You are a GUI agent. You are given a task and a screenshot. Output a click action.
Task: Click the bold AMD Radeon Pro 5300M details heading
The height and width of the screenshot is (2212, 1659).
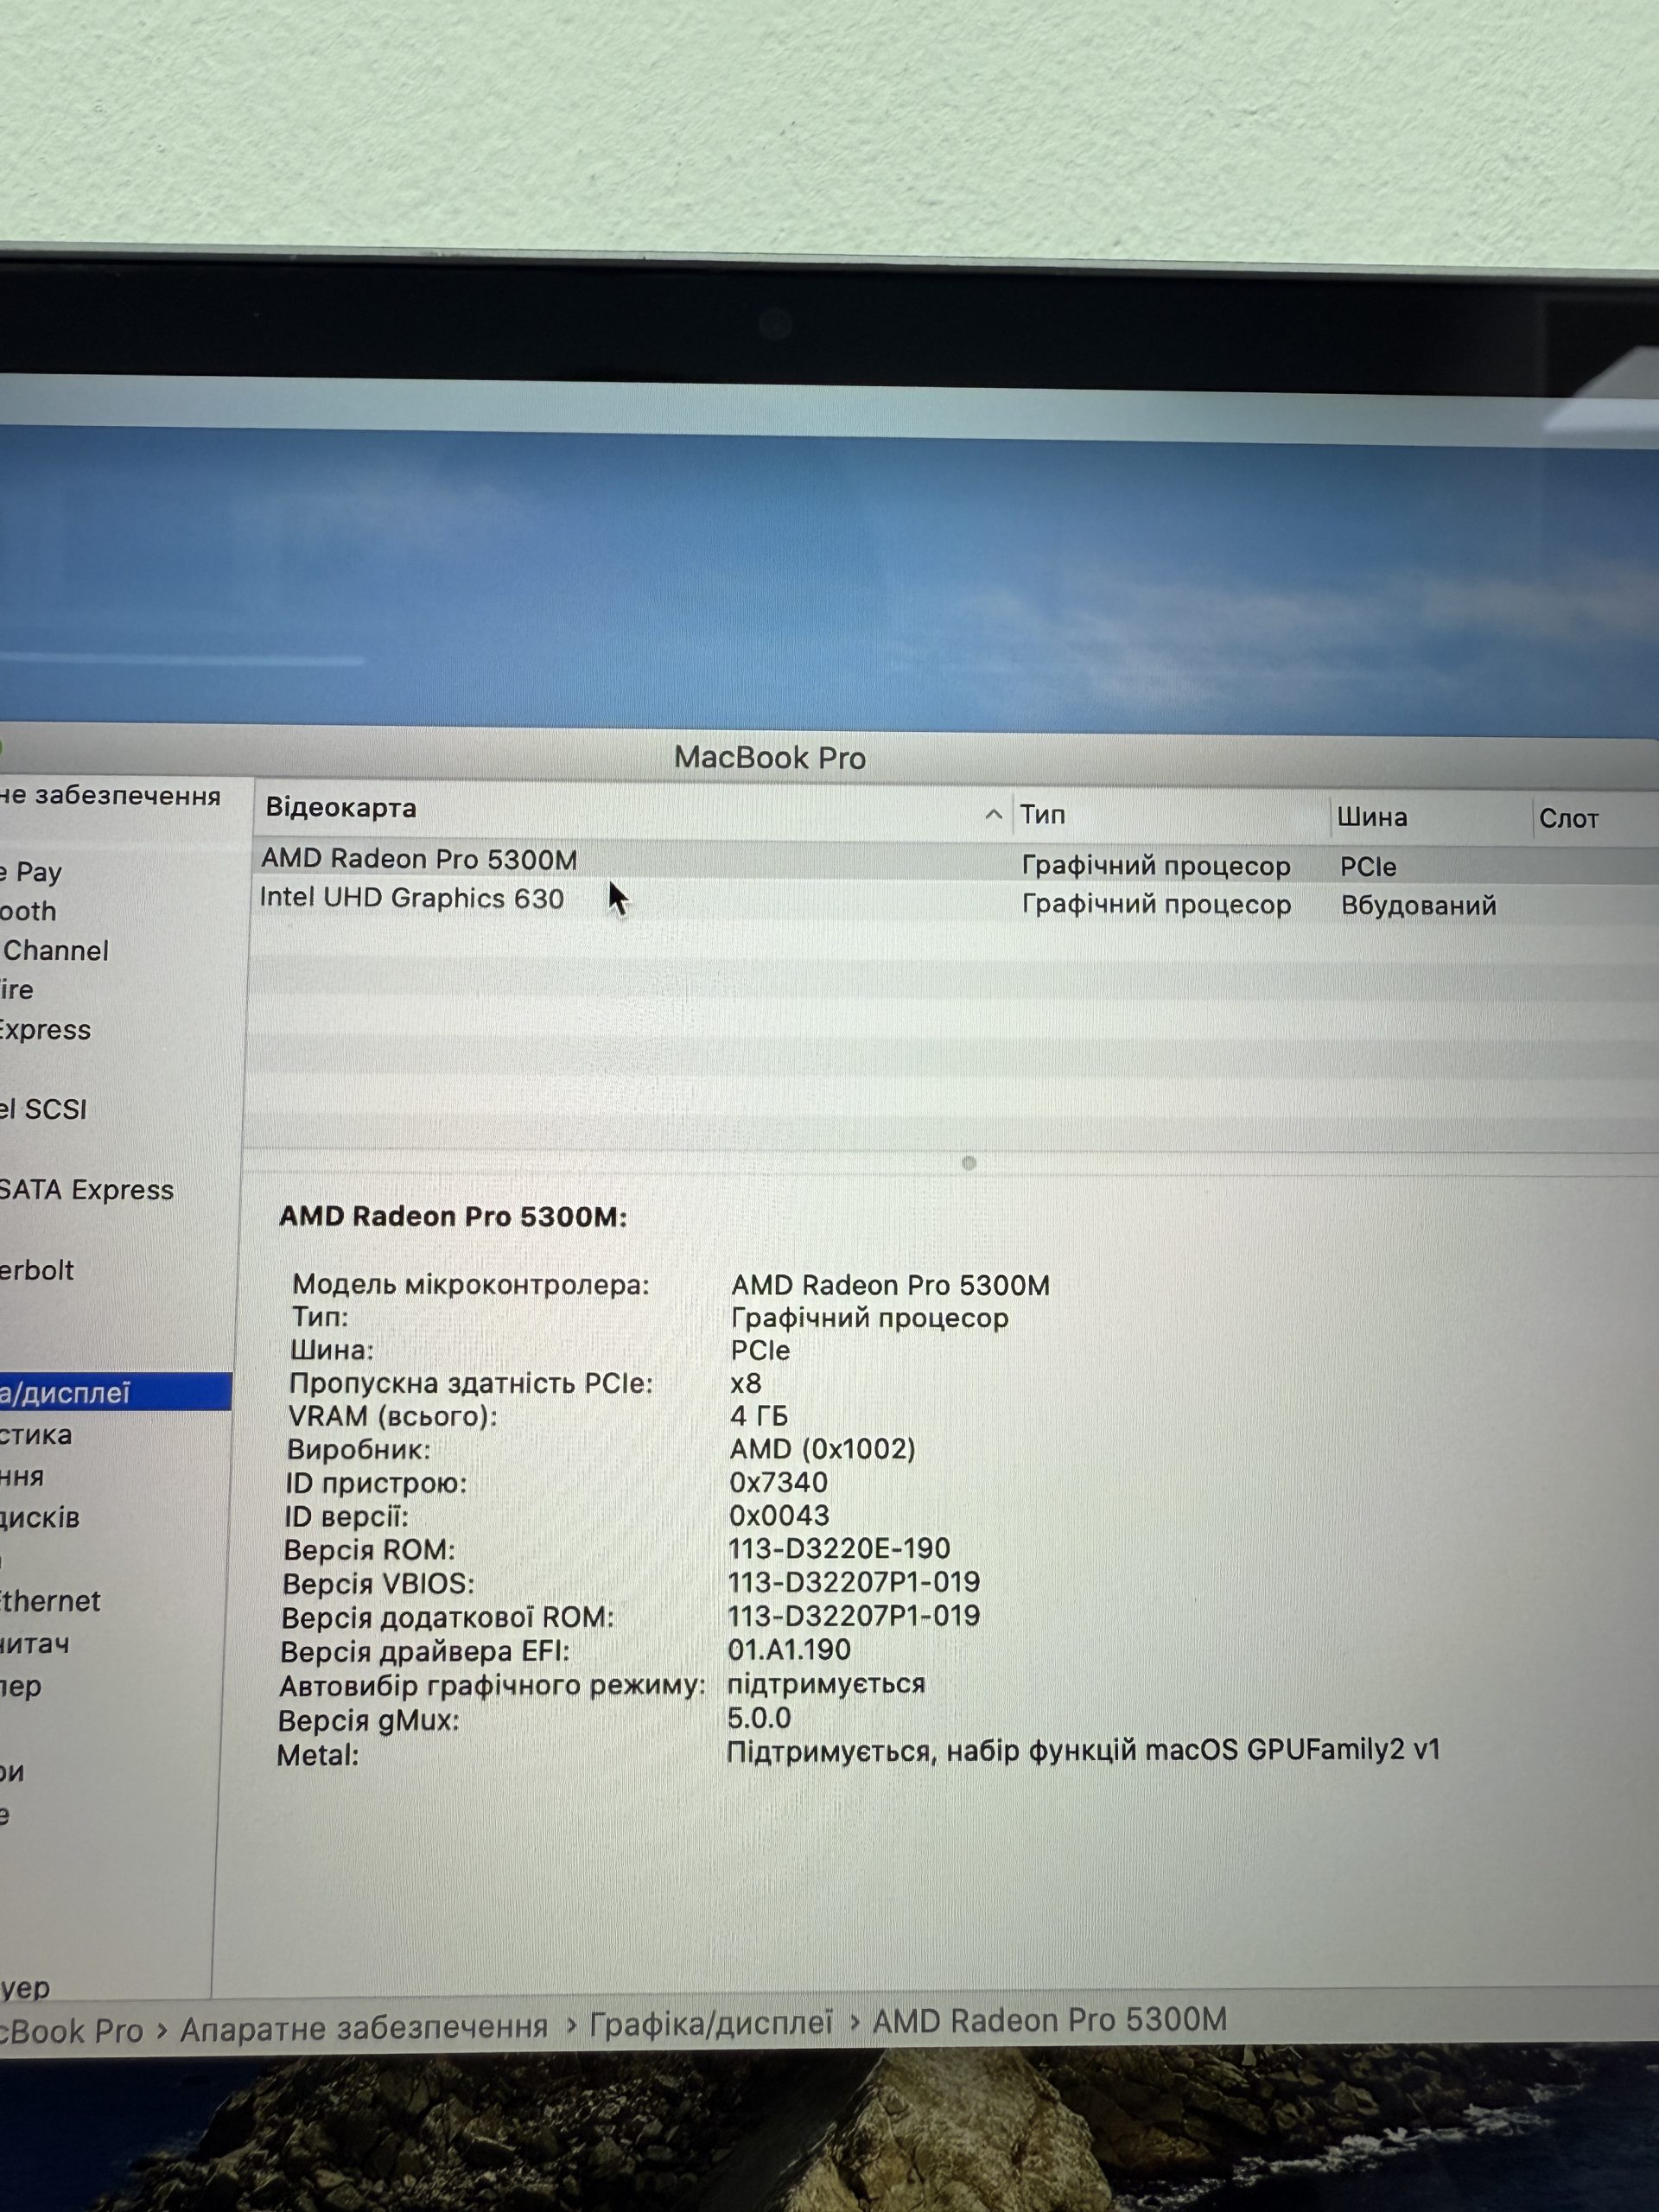click(453, 1217)
